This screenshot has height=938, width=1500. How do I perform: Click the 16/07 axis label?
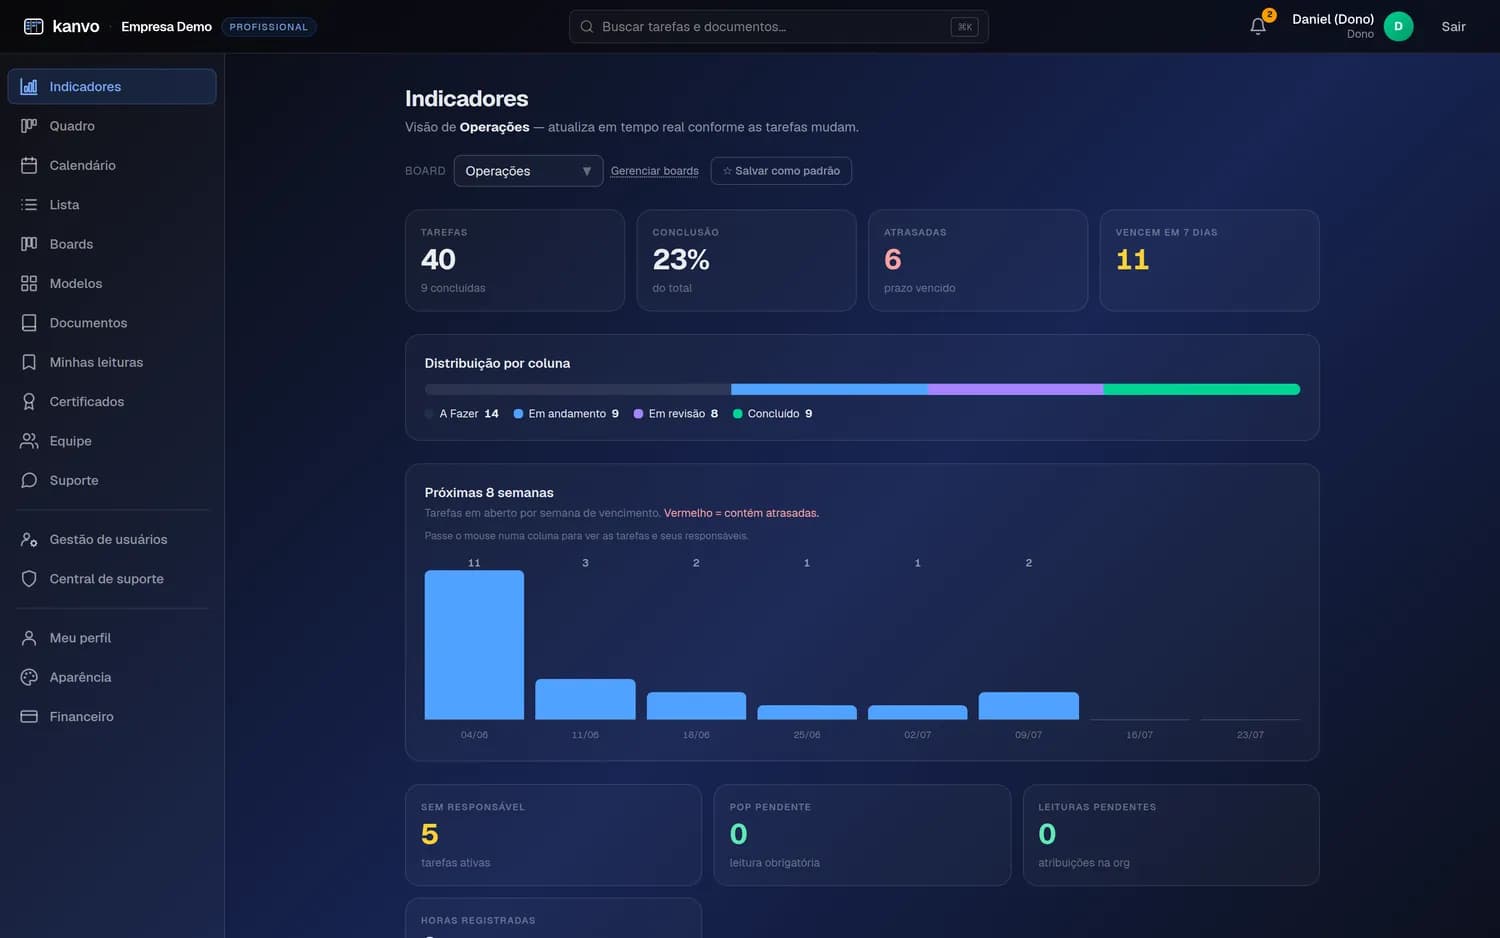tap(1139, 735)
